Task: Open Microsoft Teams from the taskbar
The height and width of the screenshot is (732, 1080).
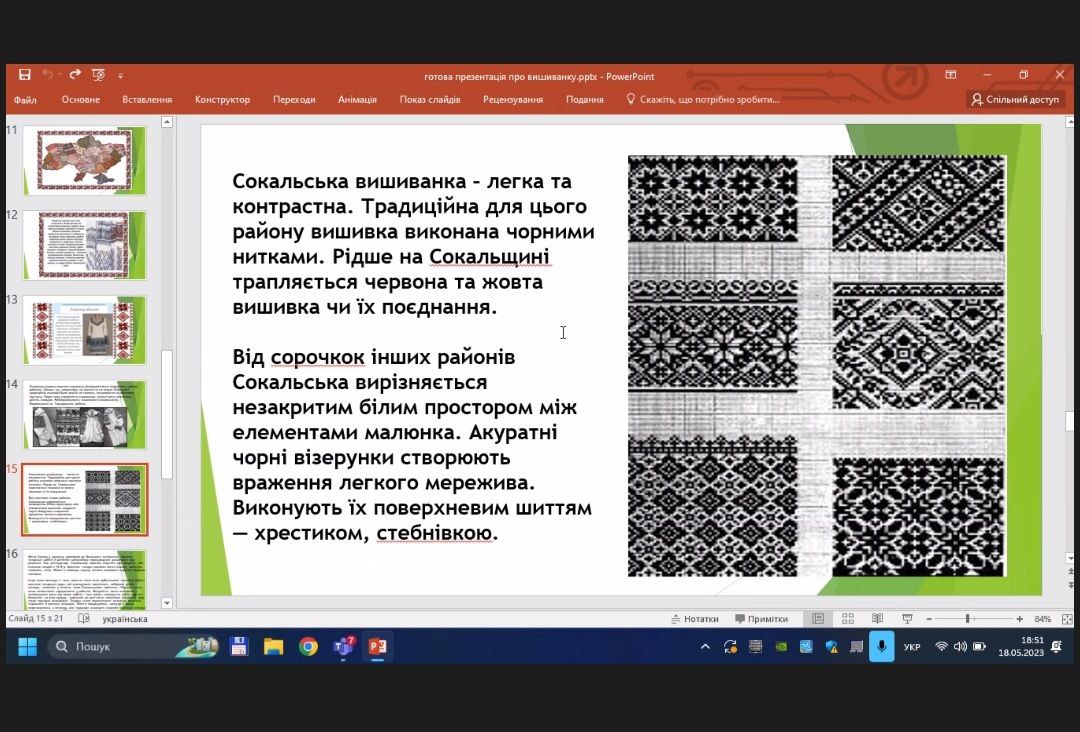Action: [x=343, y=647]
